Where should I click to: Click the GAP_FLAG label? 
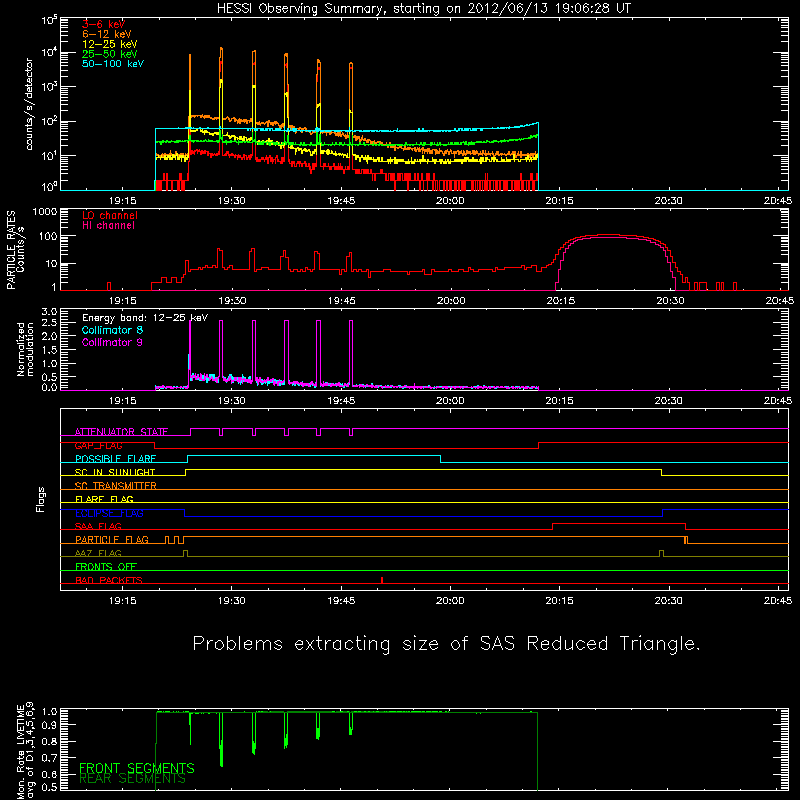[98, 445]
